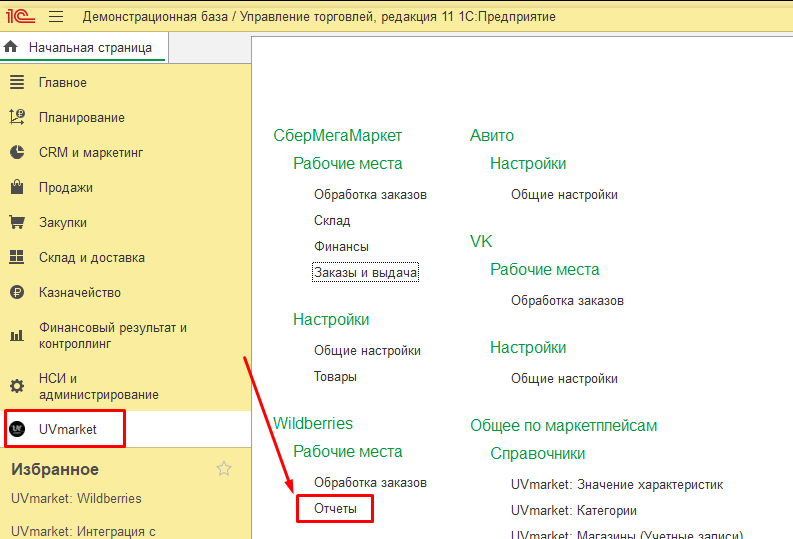The width and height of the screenshot is (793, 539).
Task: Open Заказы и выдача link
Action: [365, 272]
